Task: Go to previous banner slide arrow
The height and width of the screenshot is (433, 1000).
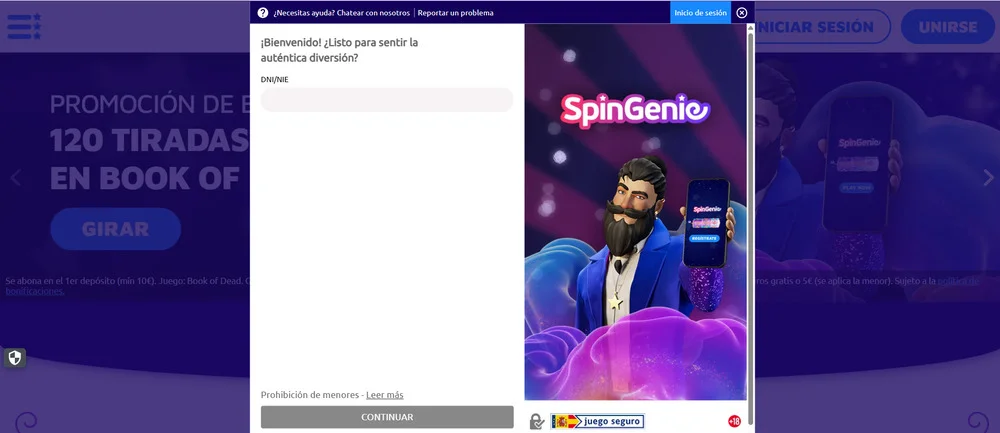Action: [x=16, y=178]
